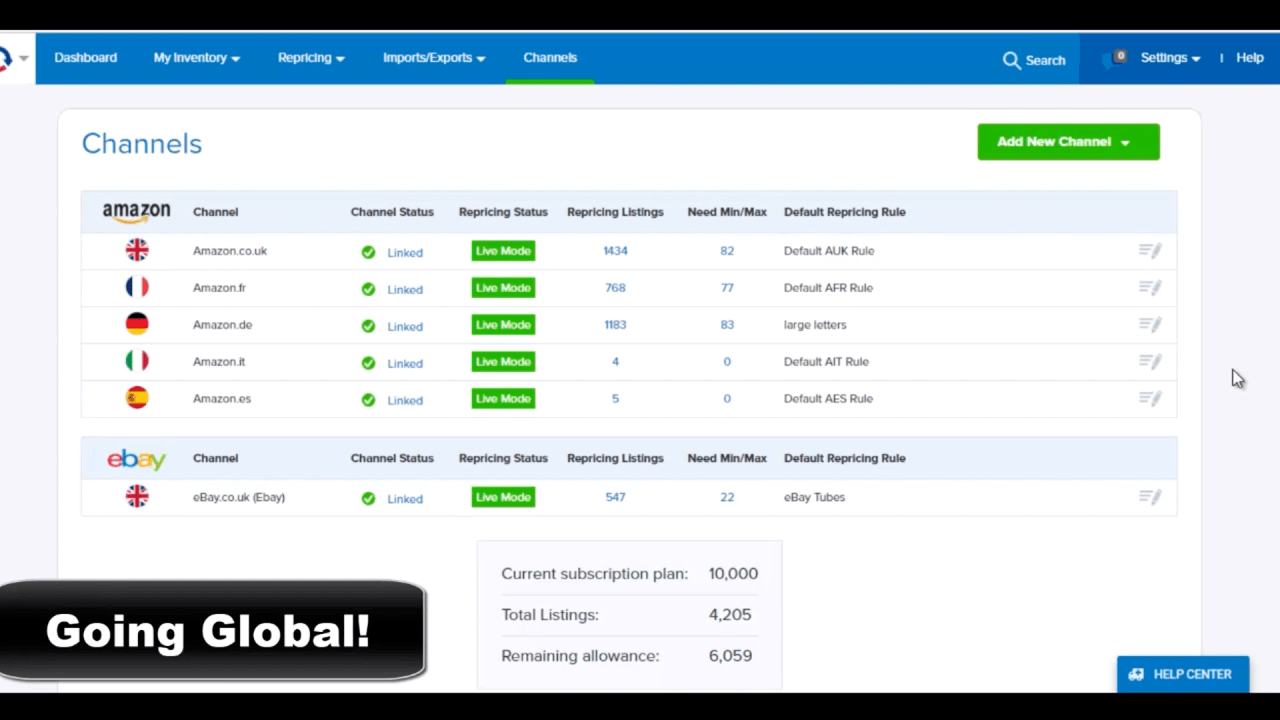Viewport: 1280px width, 720px height.
Task: Select the edit icon for Amazon.it
Action: point(1150,362)
